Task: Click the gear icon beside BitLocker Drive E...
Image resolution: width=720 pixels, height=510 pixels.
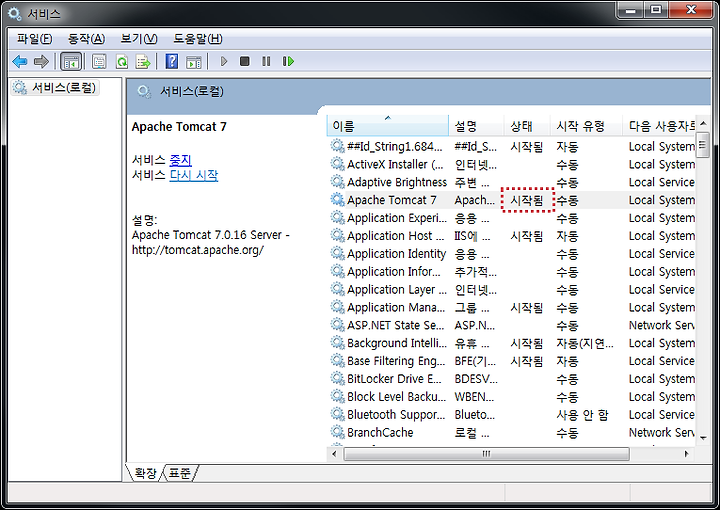Action: (338, 379)
